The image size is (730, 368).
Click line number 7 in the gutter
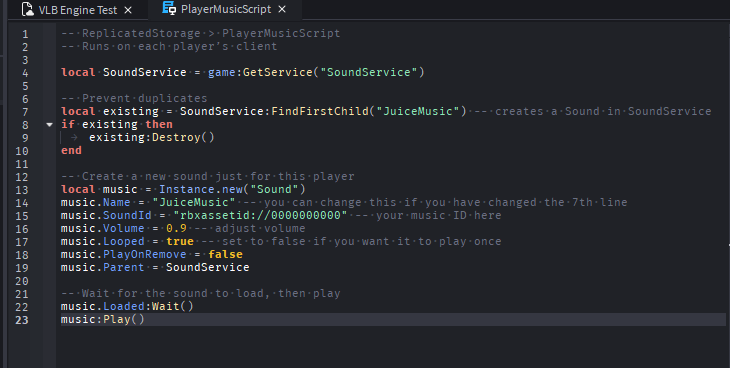pyautogui.click(x=25, y=112)
